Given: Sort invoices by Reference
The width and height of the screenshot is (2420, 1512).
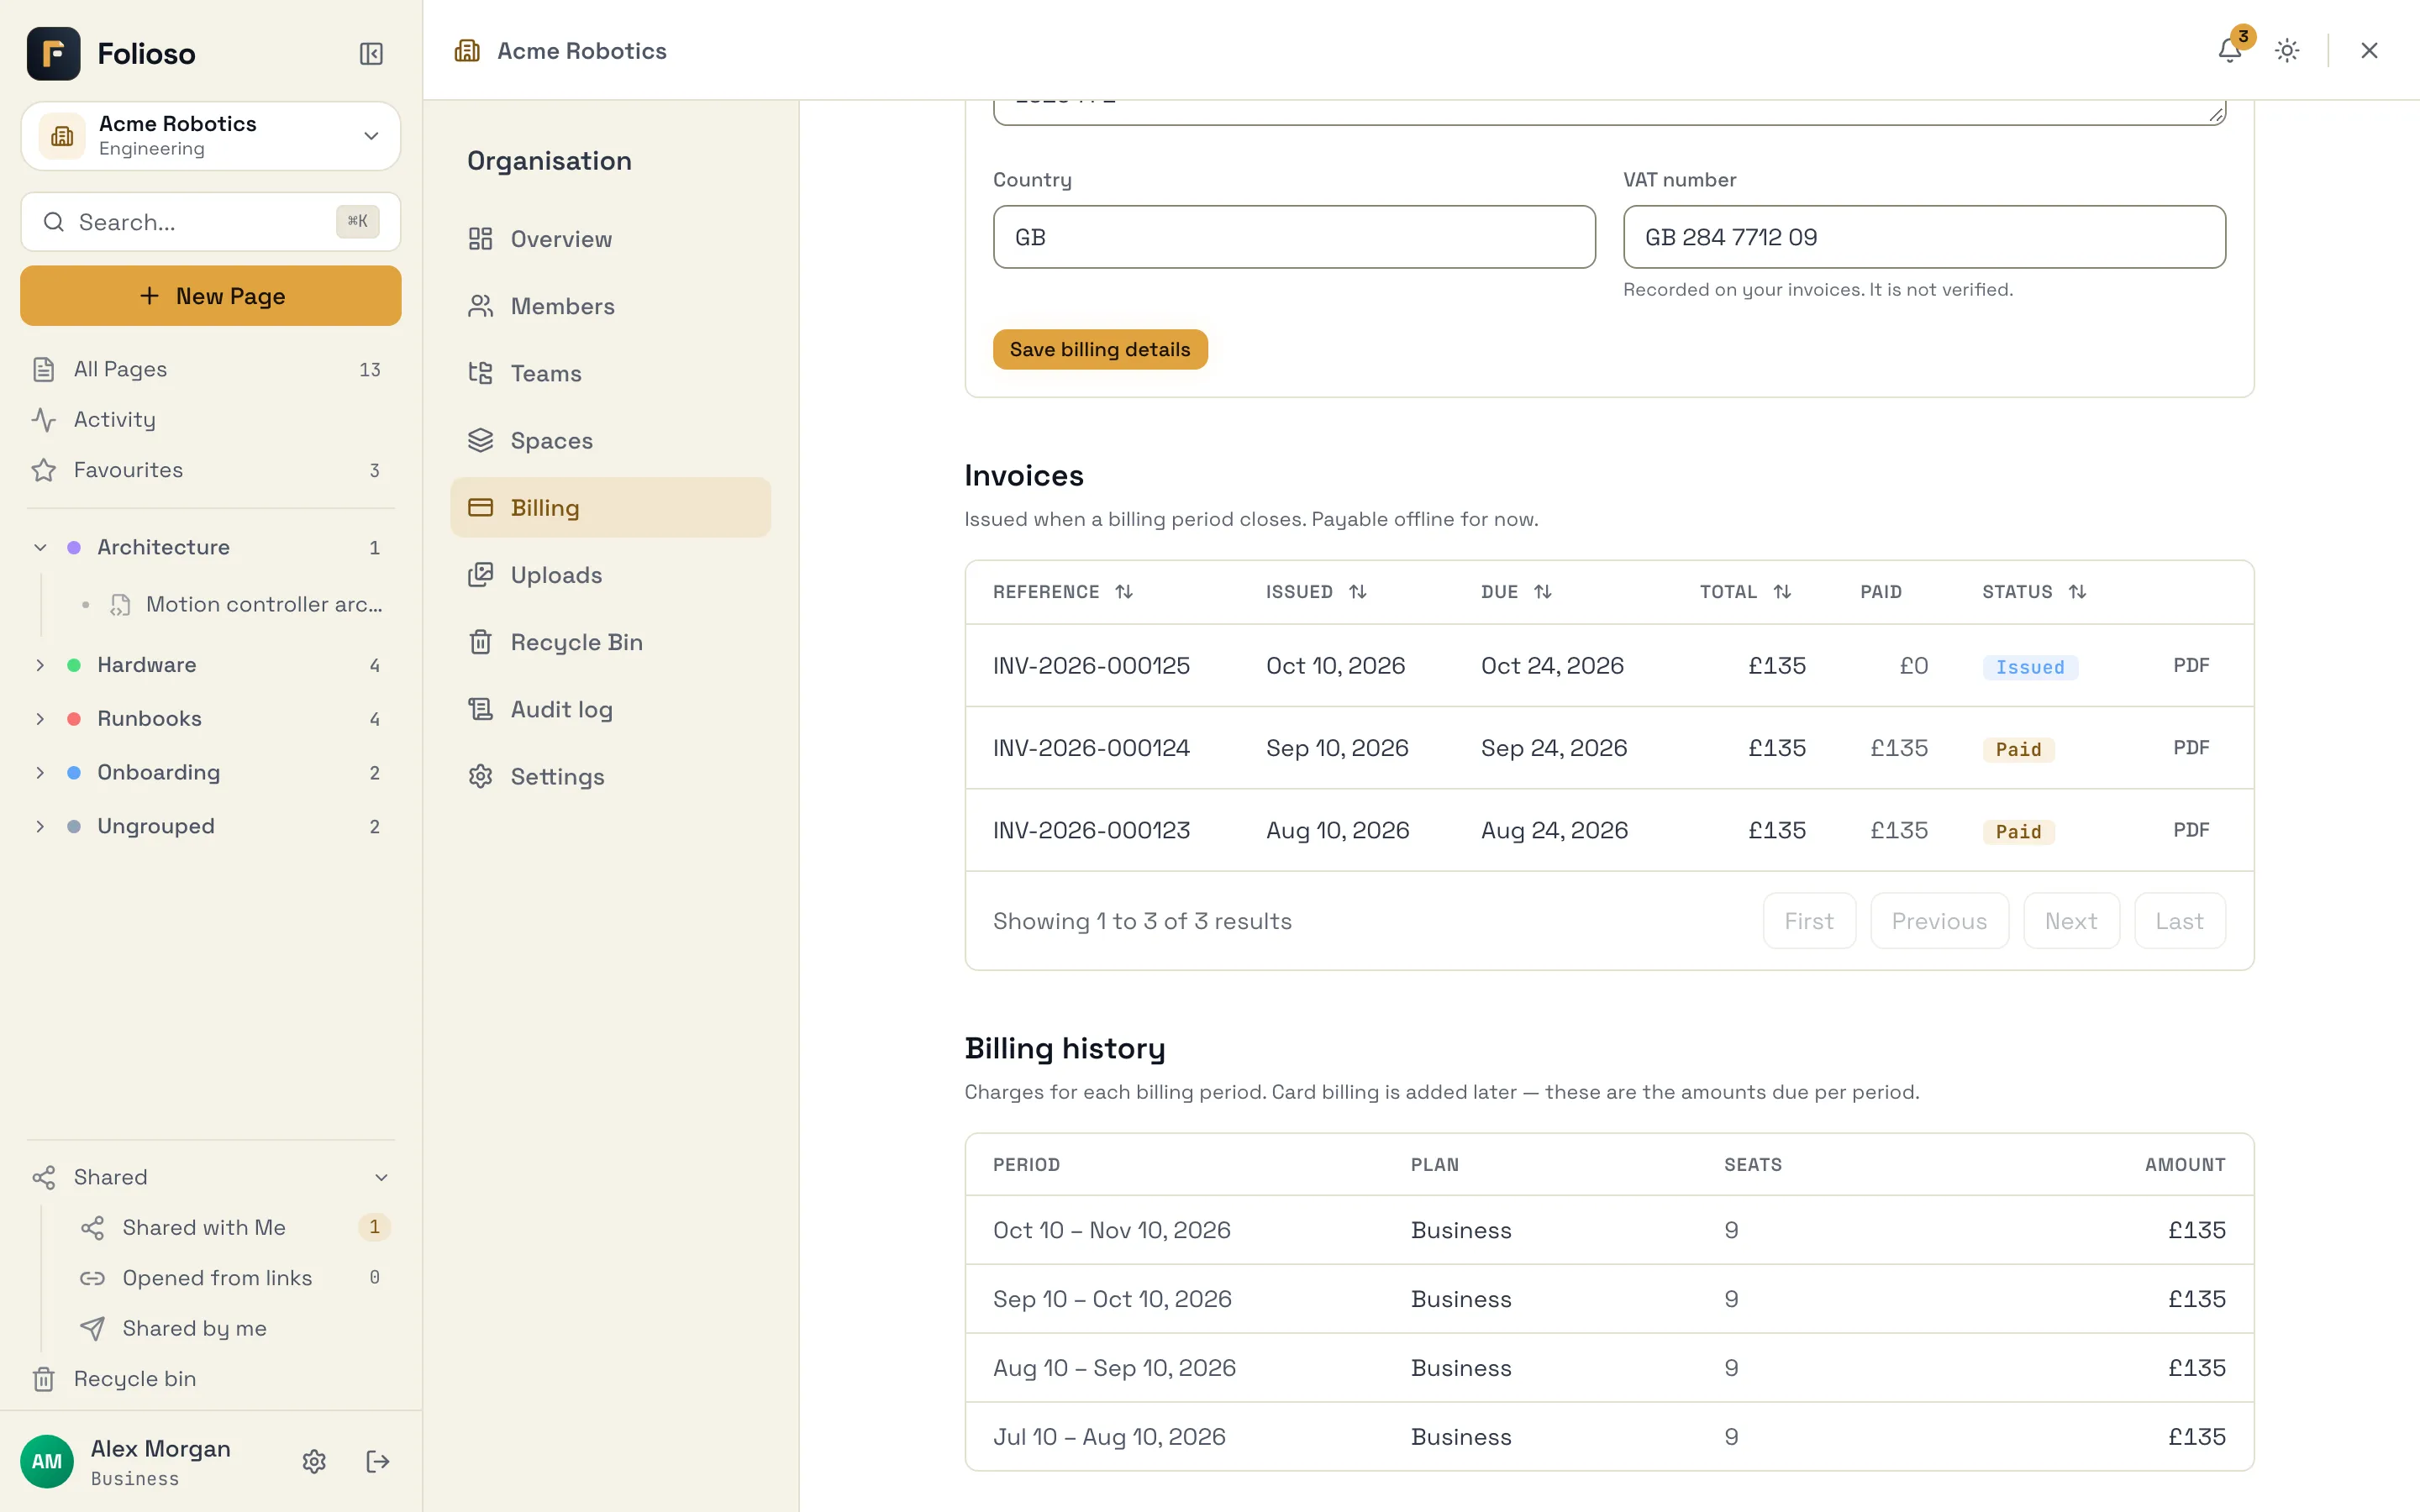Looking at the screenshot, I should pos(1062,592).
